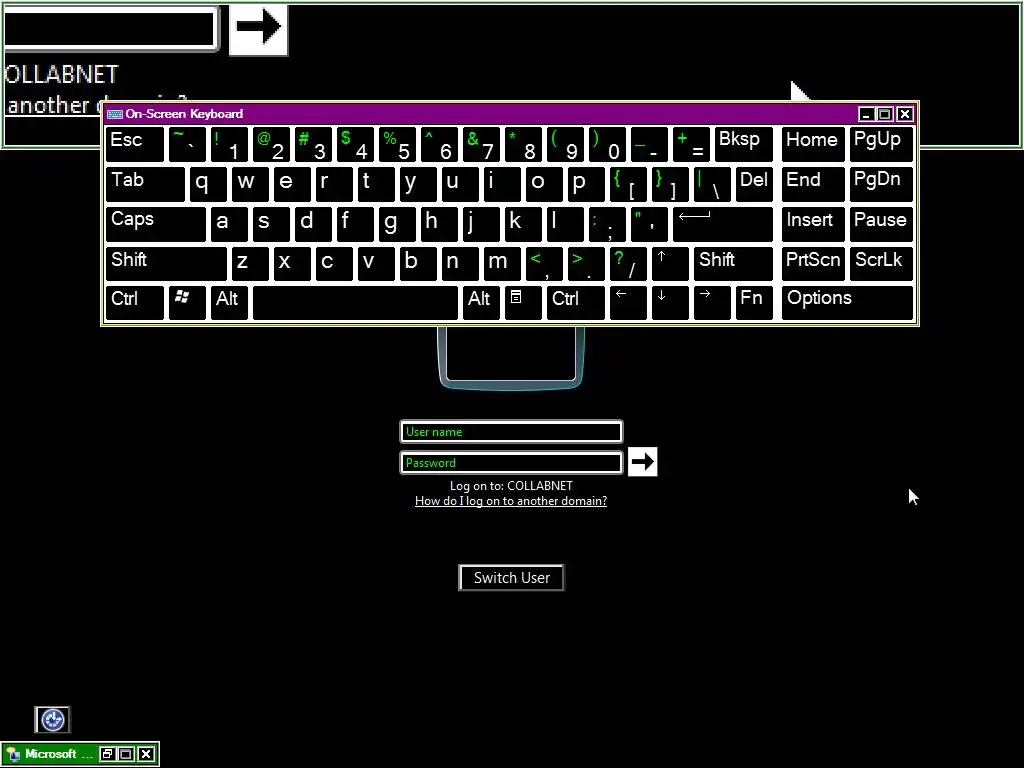Tap the 2 key with @ symbol
The height and width of the screenshot is (768, 1024).
point(271,144)
